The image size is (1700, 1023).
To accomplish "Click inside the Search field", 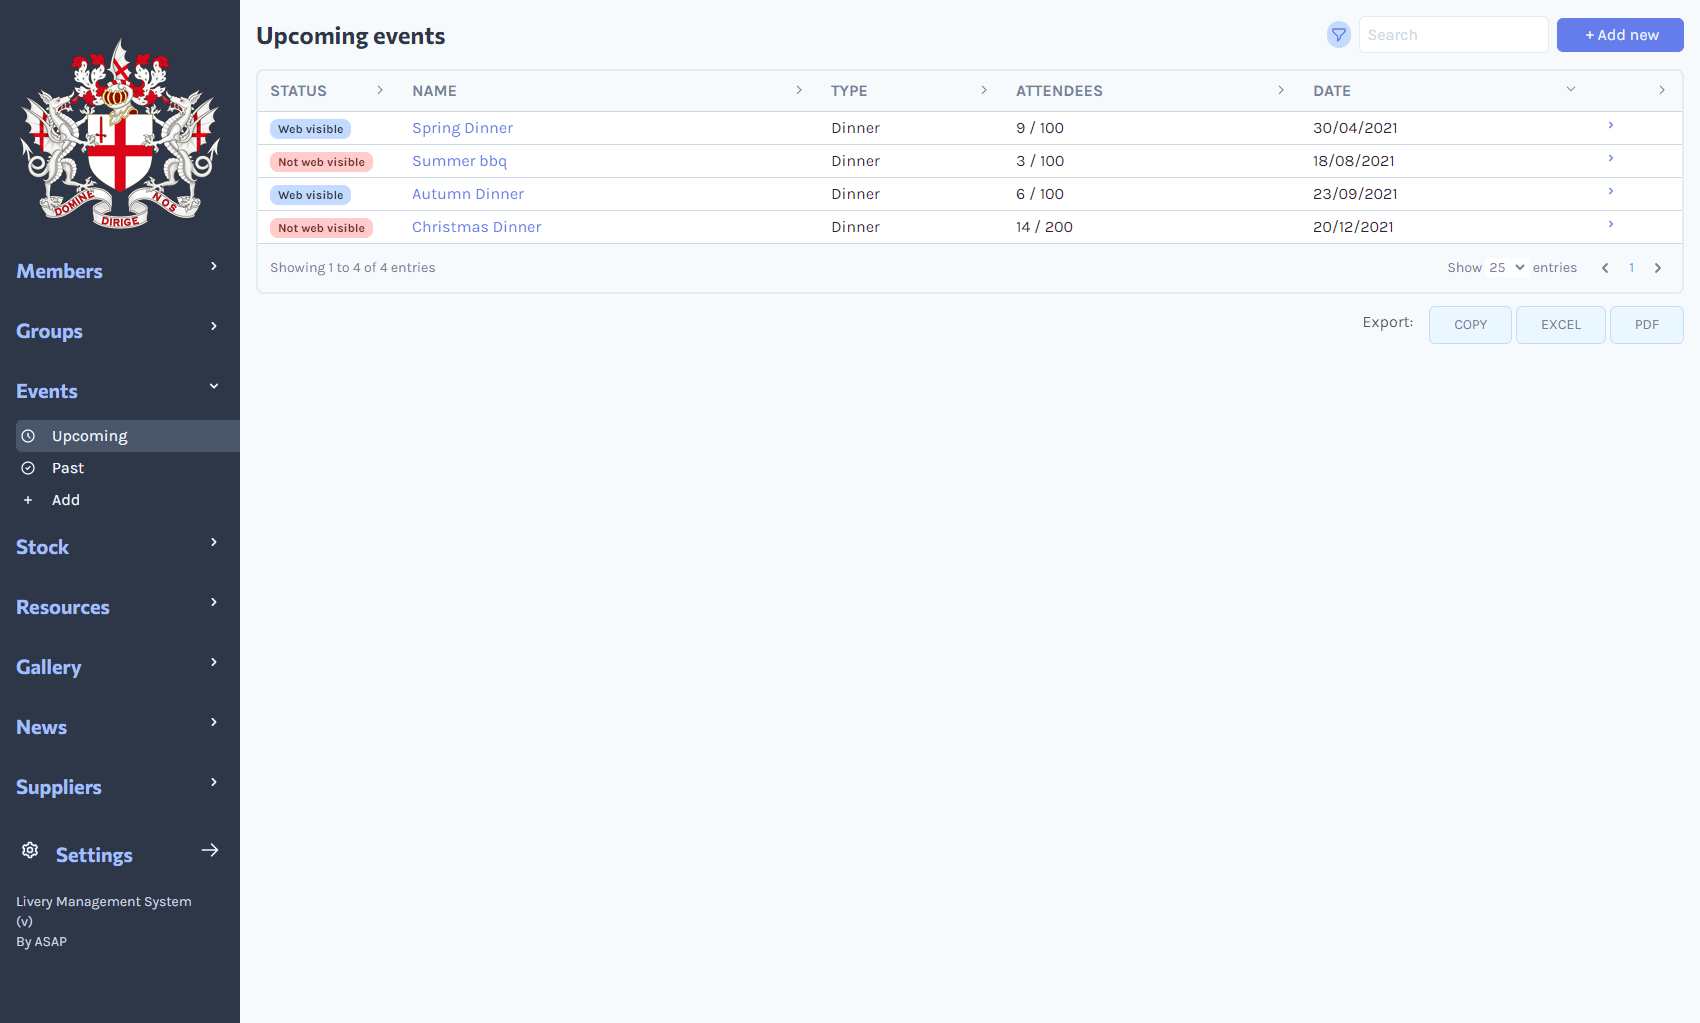I will [1453, 34].
